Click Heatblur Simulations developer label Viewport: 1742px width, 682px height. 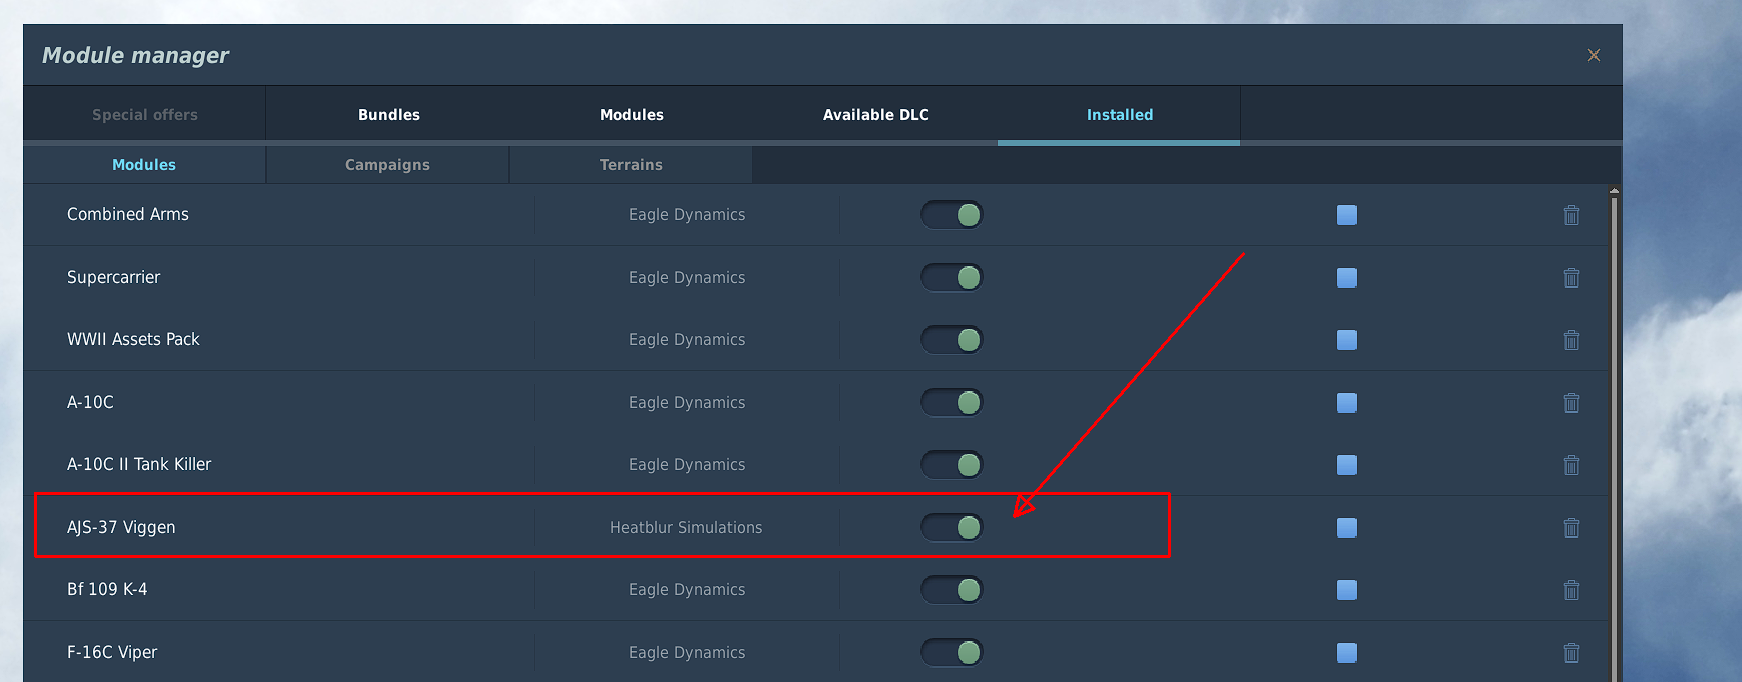click(686, 527)
